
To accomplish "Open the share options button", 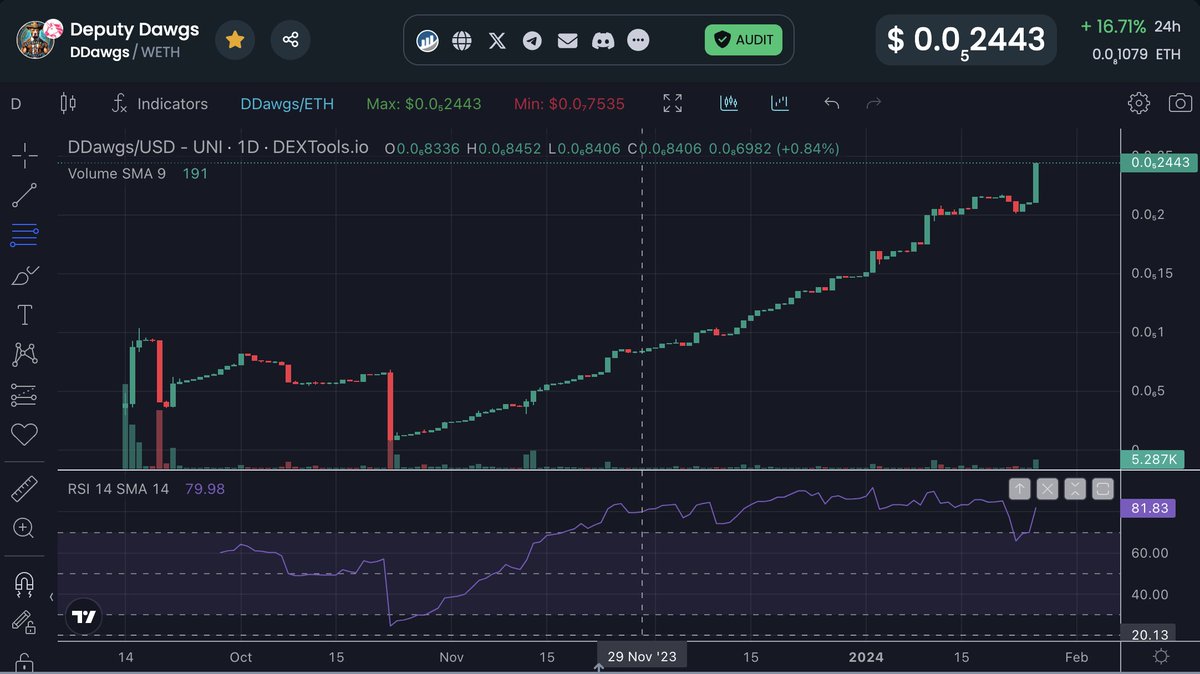I will [291, 40].
